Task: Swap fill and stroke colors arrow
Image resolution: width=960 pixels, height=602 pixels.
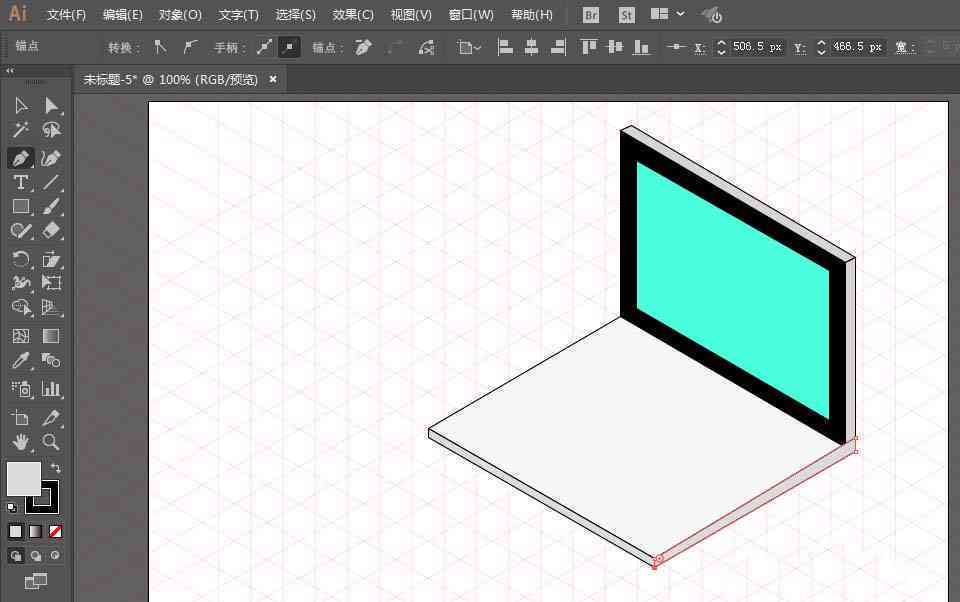Action: coord(55,468)
